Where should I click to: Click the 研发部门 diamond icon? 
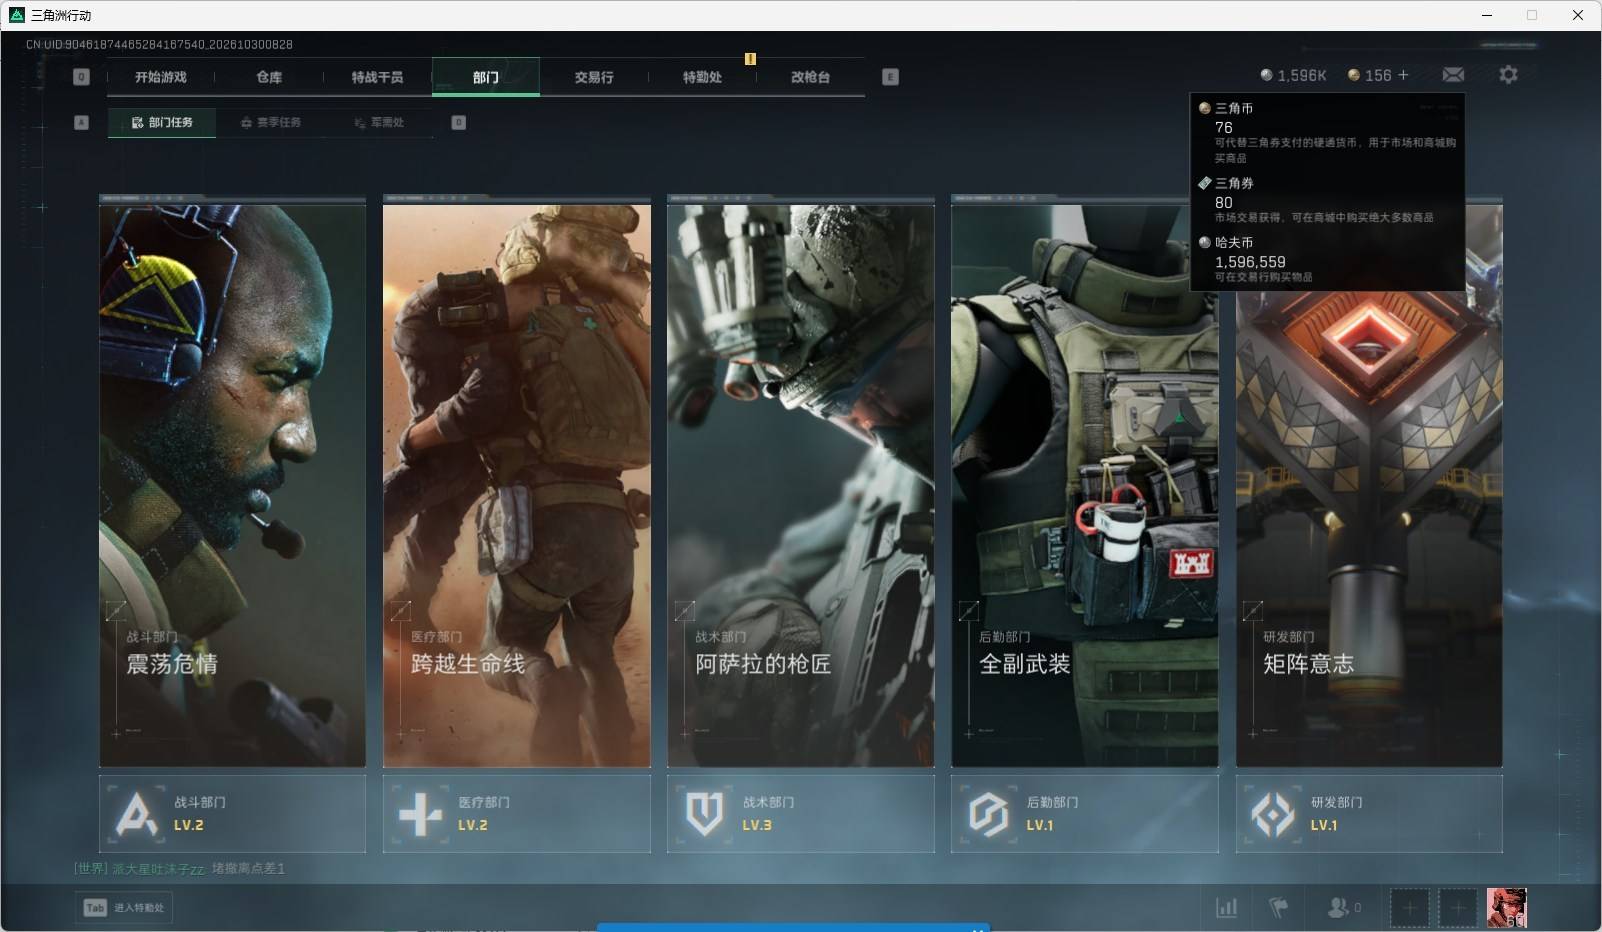click(1273, 814)
